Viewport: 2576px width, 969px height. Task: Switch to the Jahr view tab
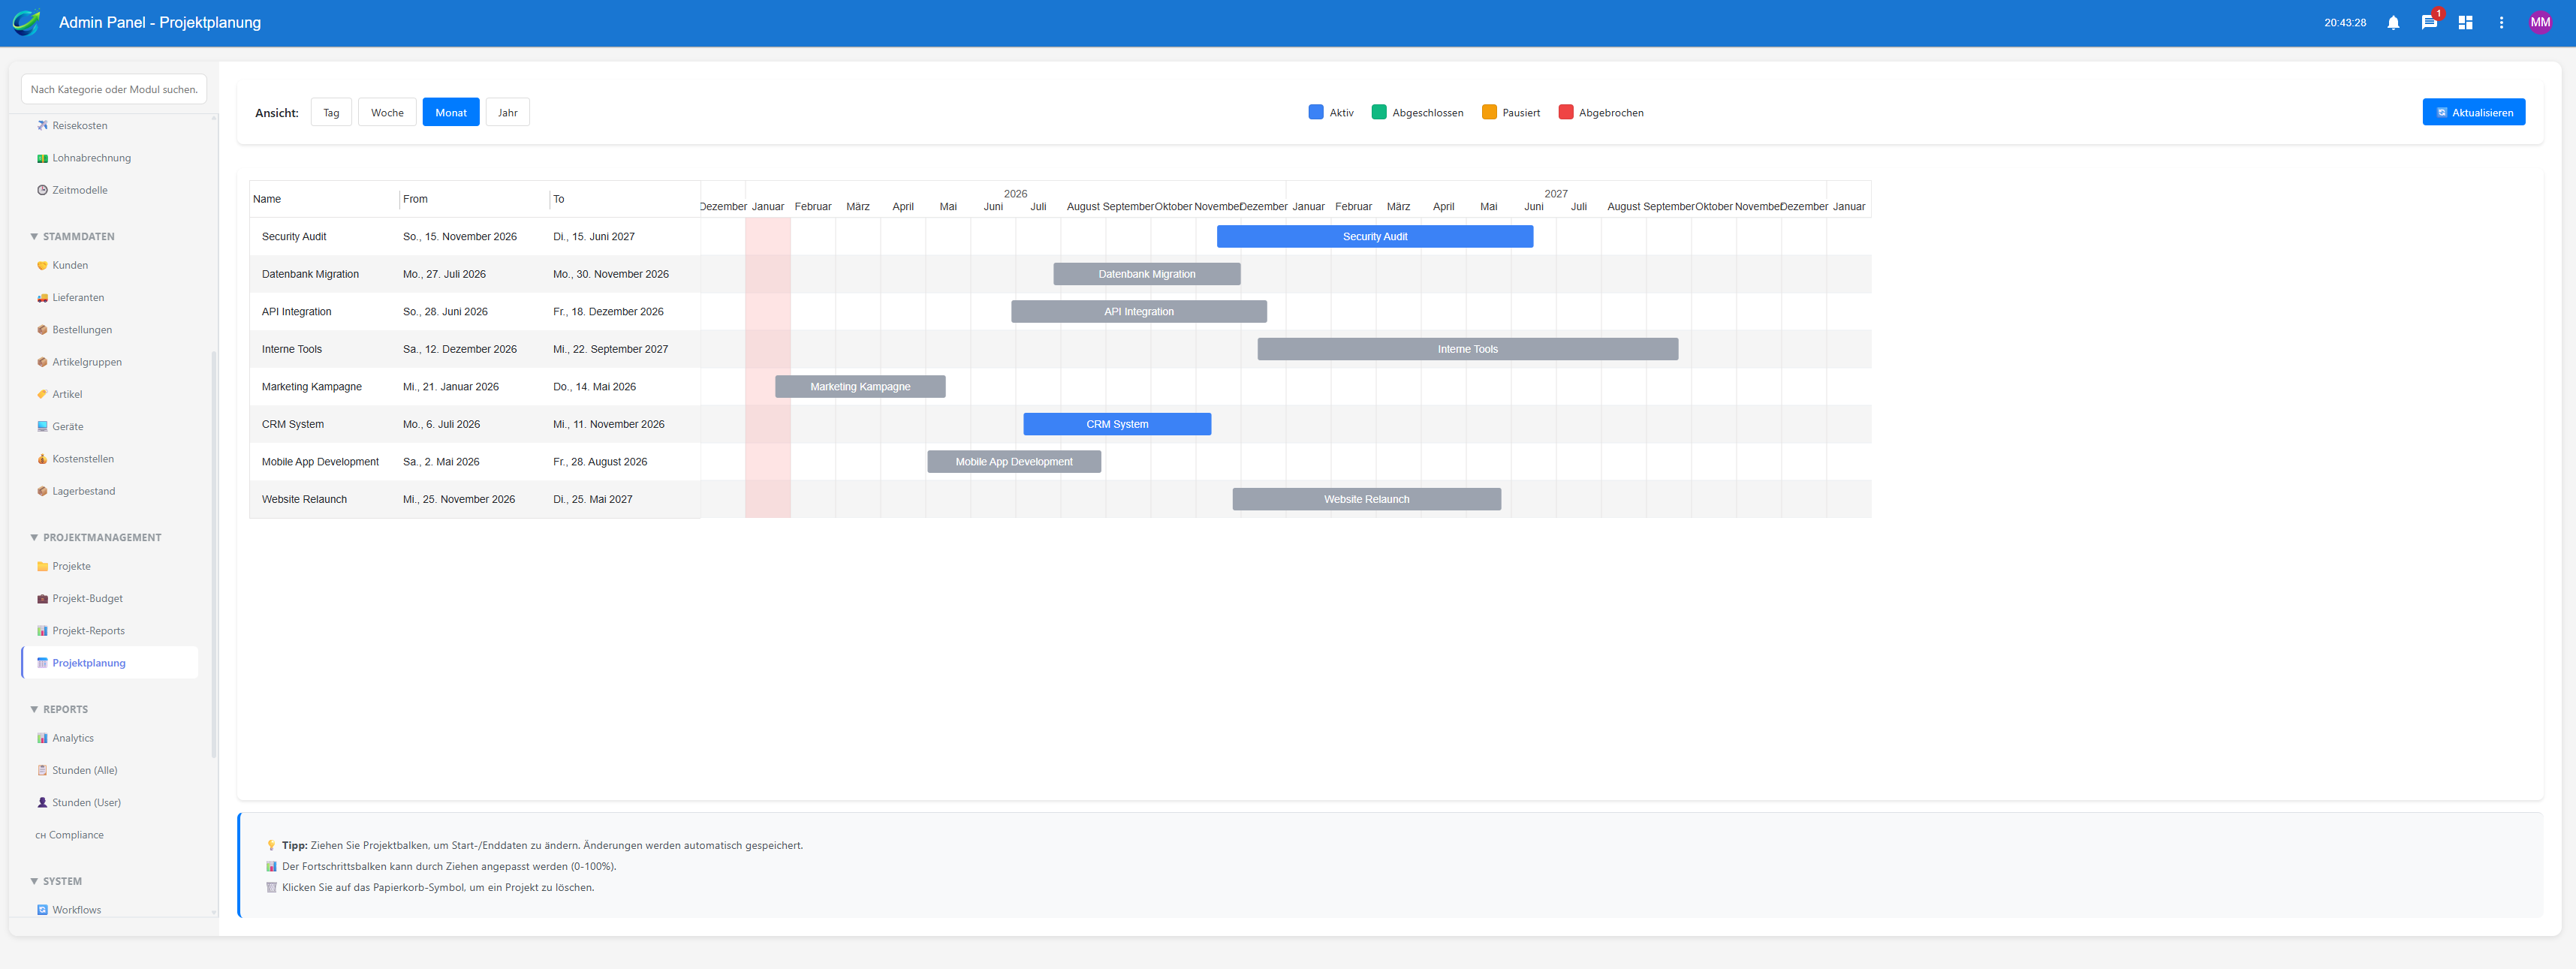point(507,112)
